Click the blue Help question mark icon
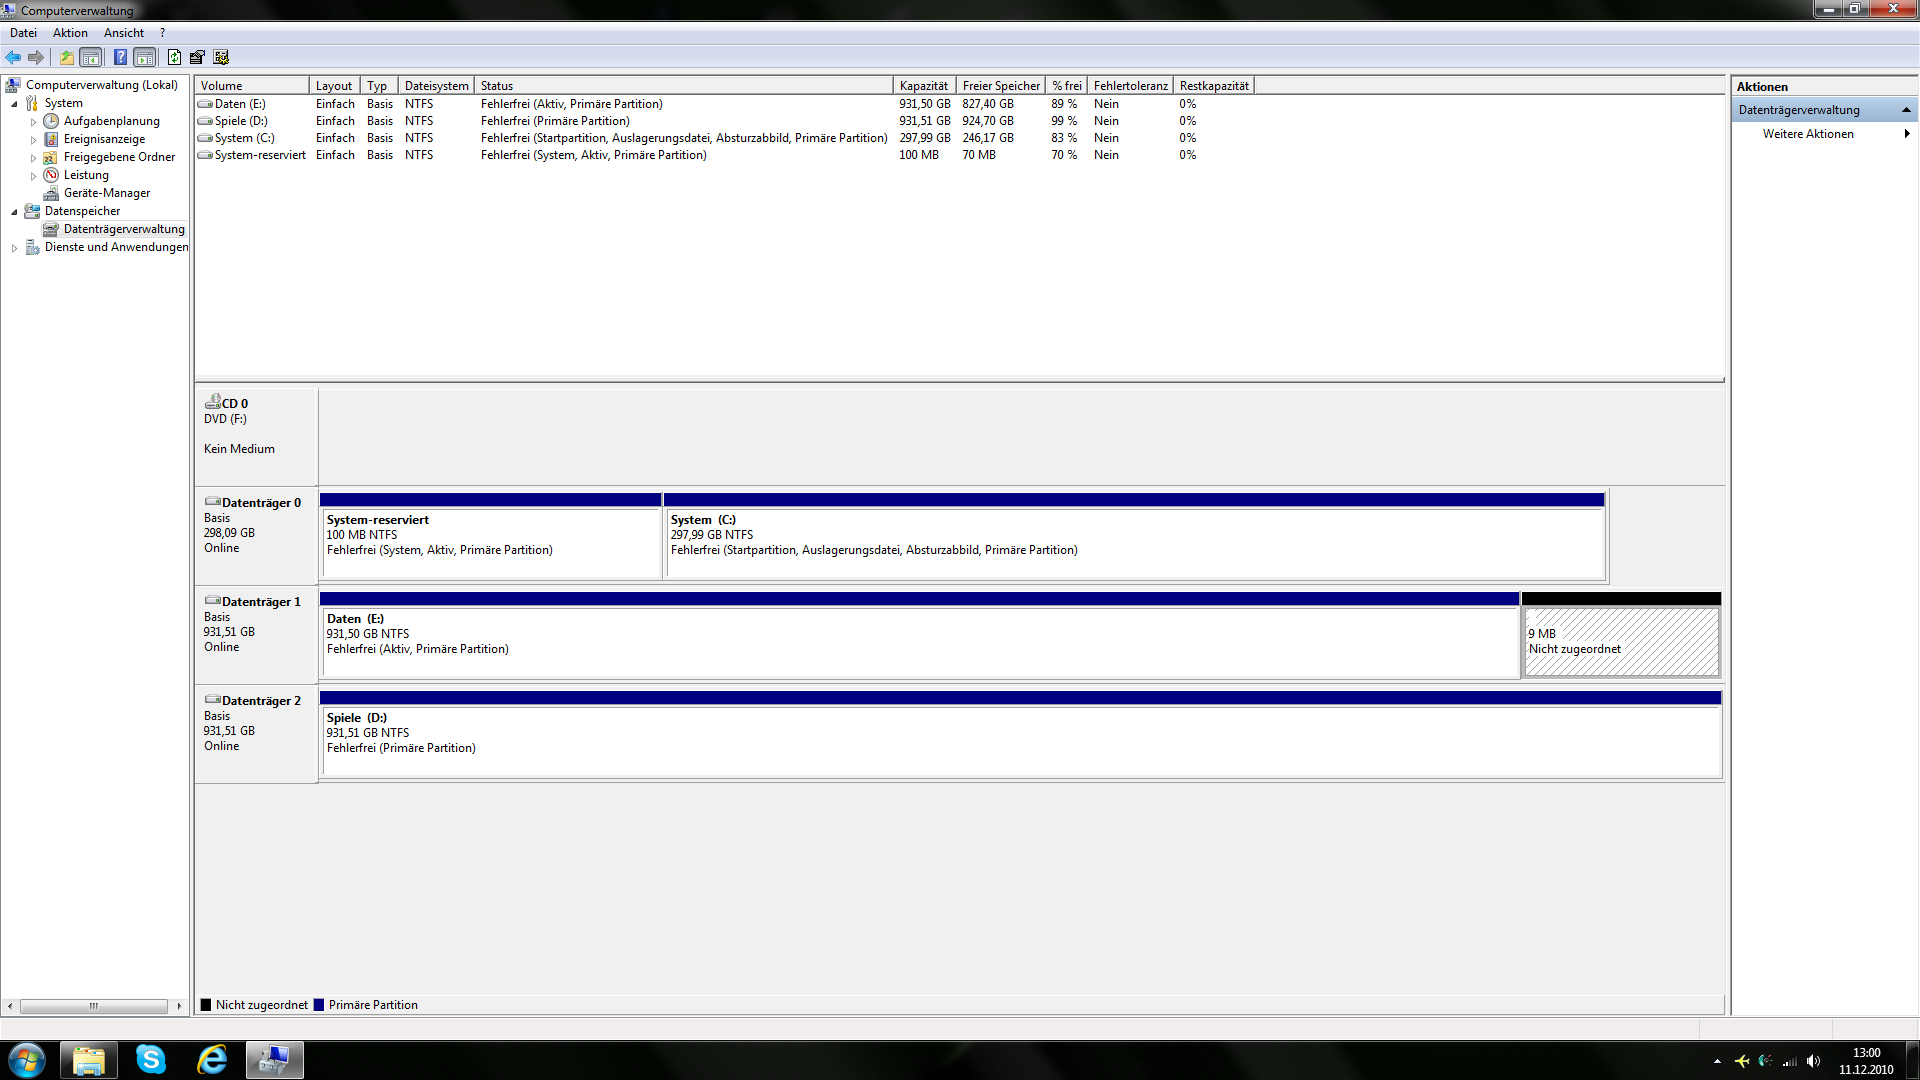1920x1080 pixels. coord(120,57)
